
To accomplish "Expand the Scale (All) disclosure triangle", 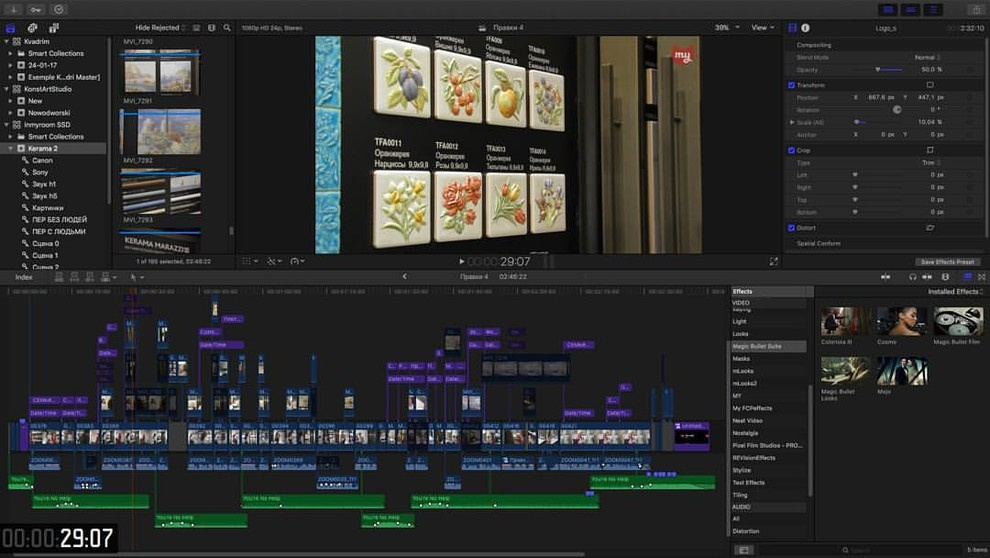I will [x=792, y=122].
